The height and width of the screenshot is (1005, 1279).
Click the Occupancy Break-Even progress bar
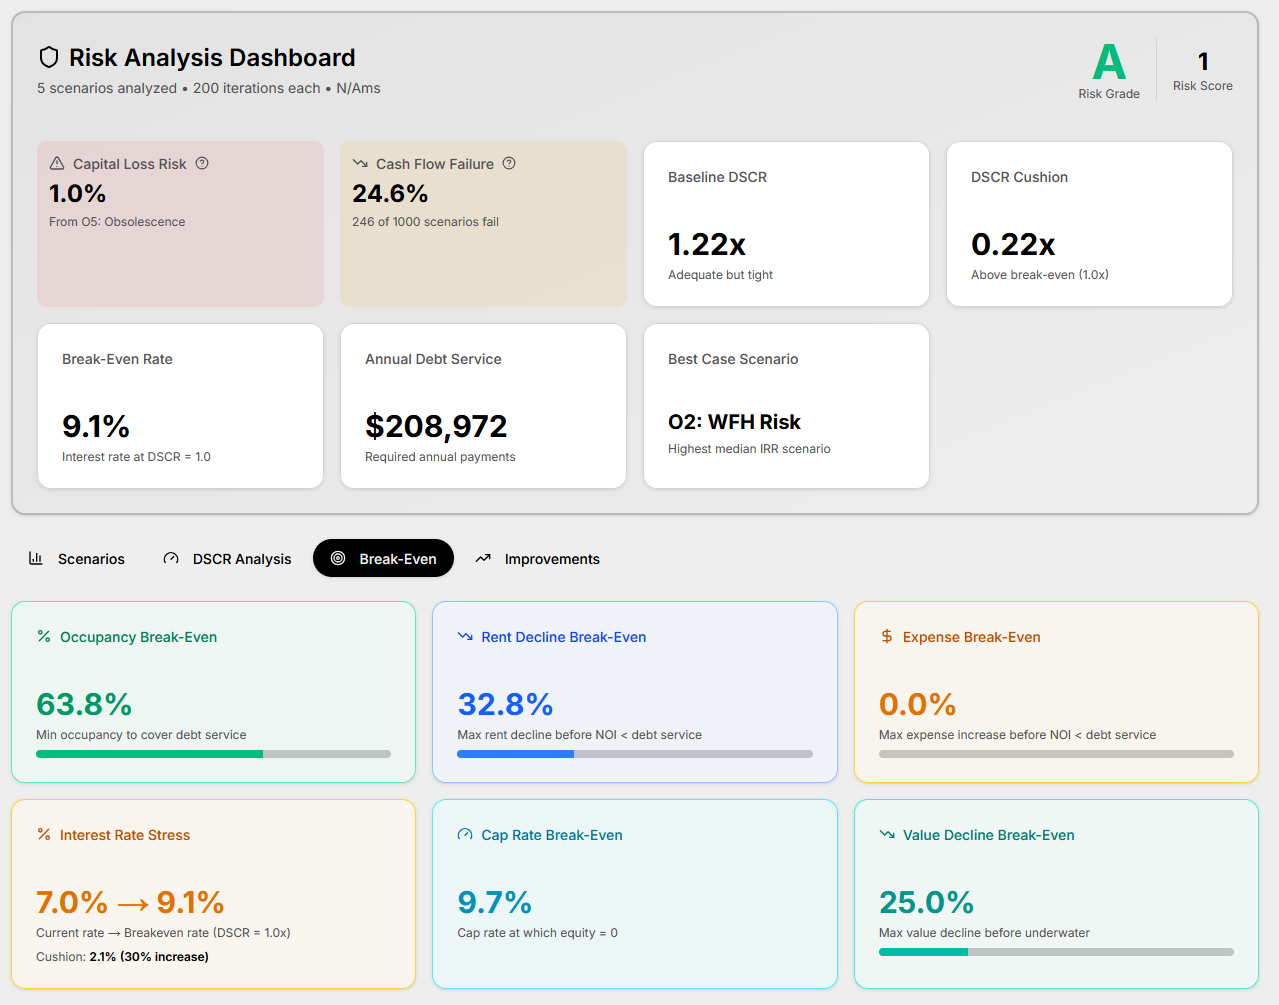coord(213,754)
